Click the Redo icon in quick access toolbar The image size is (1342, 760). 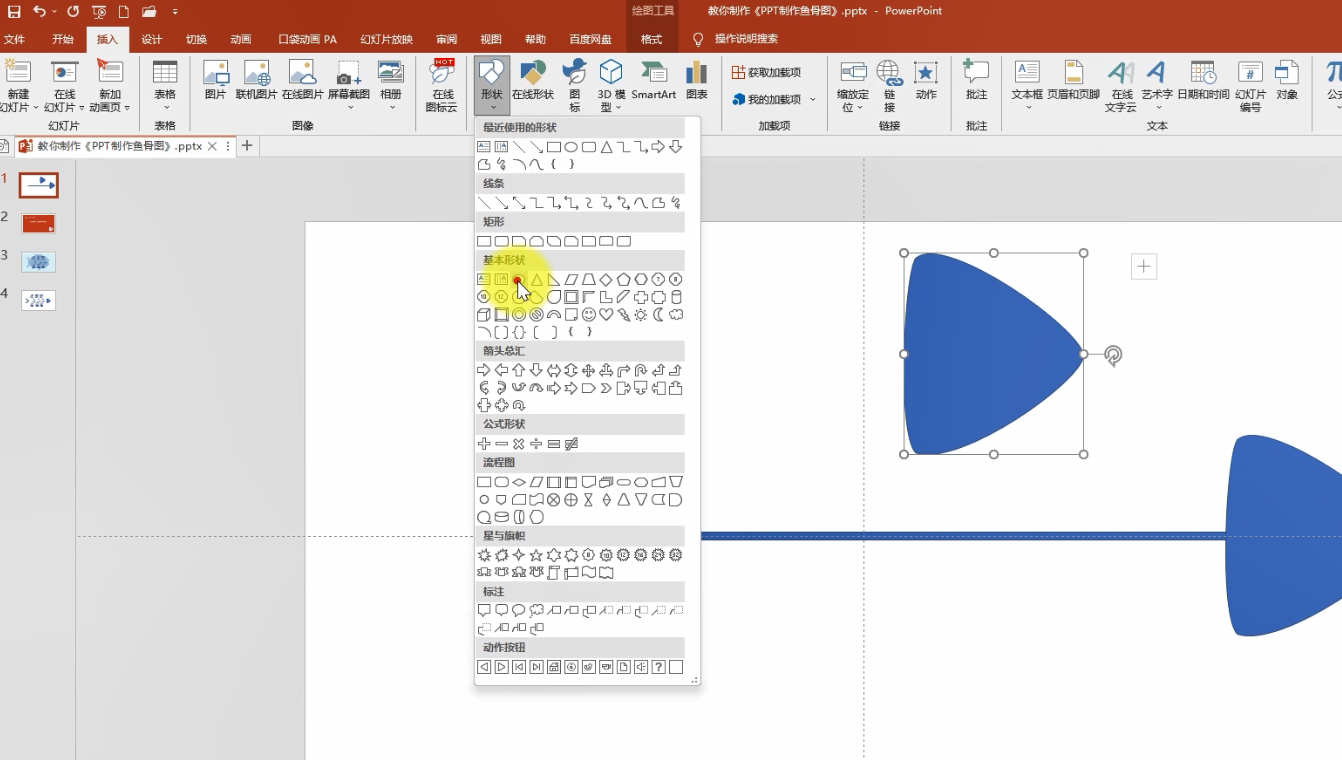click(73, 12)
